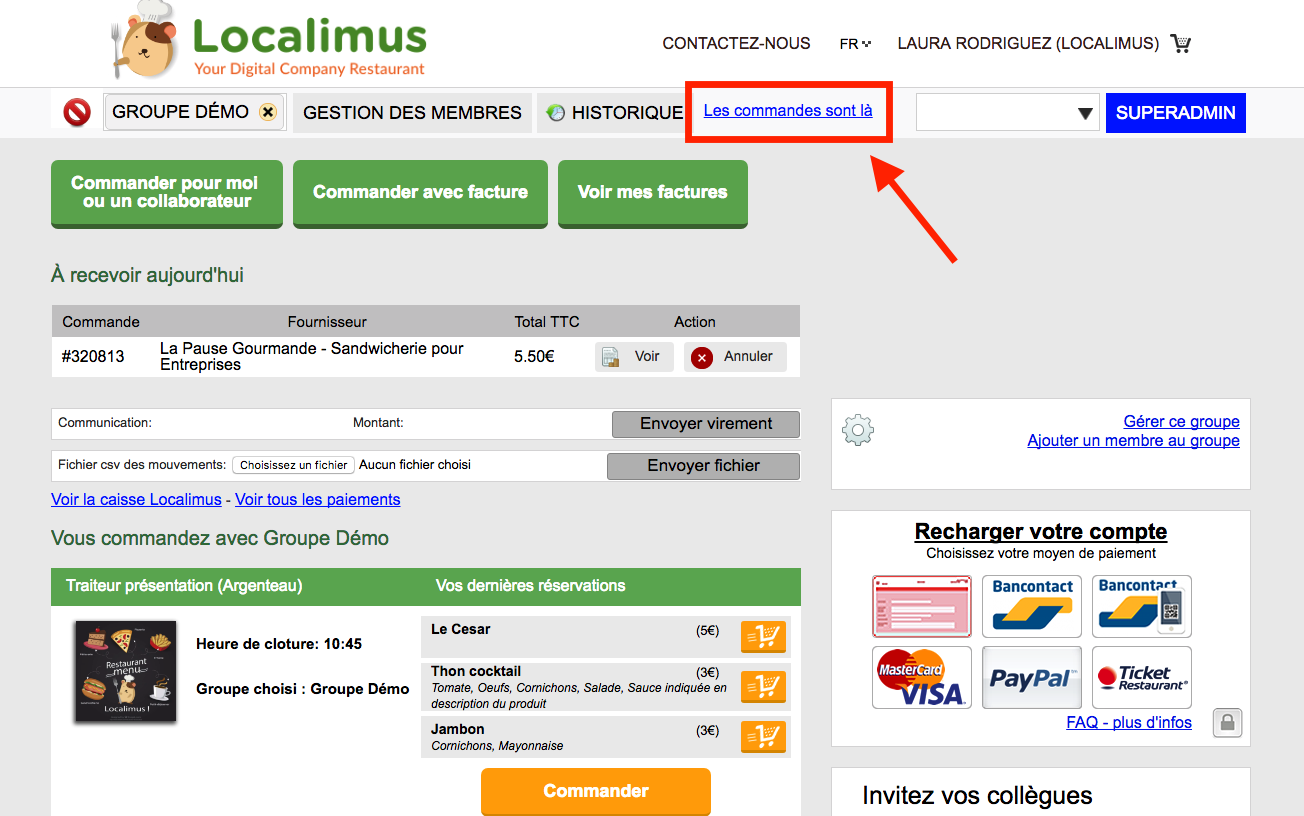Open Laura Rodriguez account menu
The image size is (1304, 816).
pyautogui.click(x=1028, y=44)
